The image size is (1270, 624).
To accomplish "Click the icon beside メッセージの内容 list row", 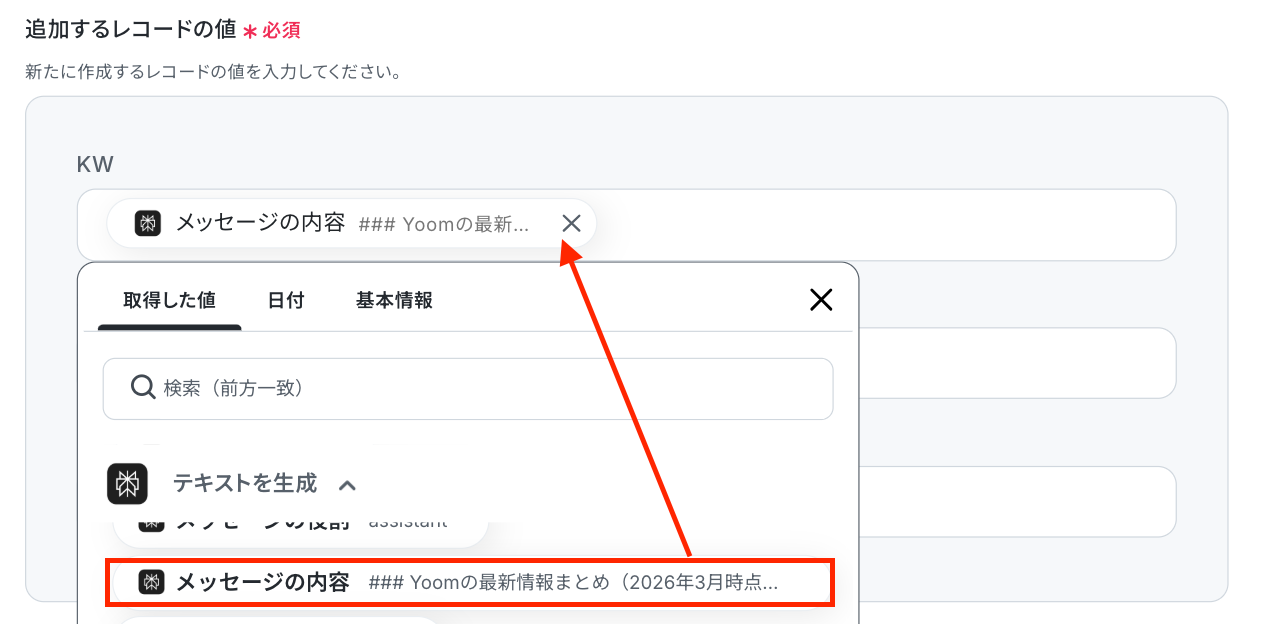I will point(151,582).
